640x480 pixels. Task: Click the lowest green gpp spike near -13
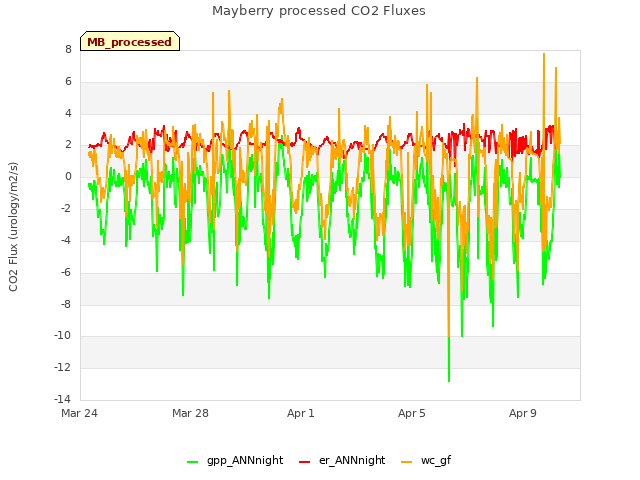[449, 380]
